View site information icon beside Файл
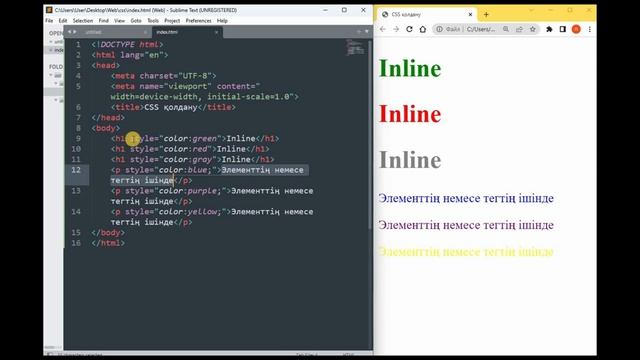Viewport: 640px width, 360px height. coord(439,29)
